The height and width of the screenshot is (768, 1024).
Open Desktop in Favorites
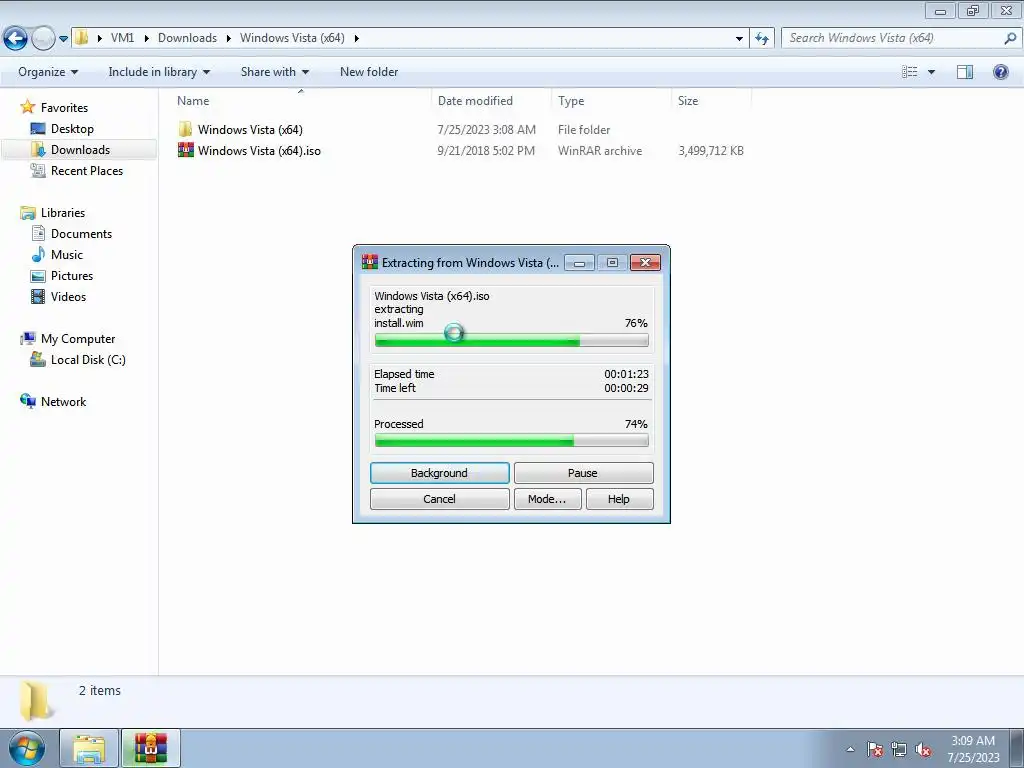(x=72, y=129)
